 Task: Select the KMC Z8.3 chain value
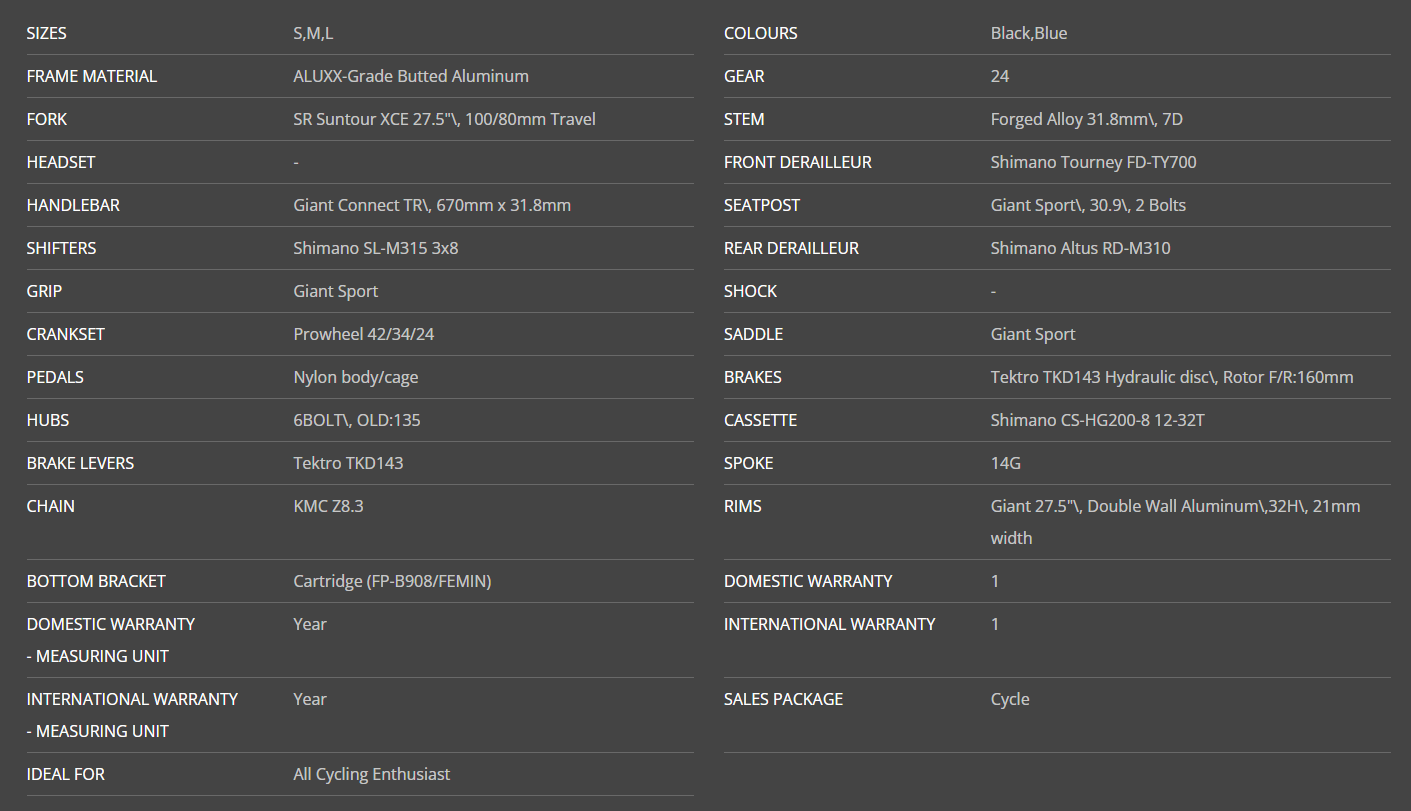coord(328,506)
